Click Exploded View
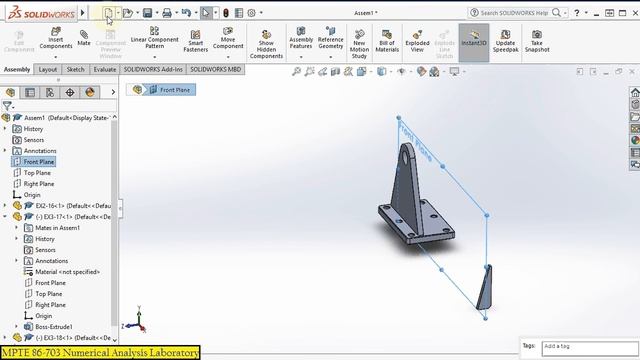This screenshot has height=360, width=640. [x=417, y=41]
